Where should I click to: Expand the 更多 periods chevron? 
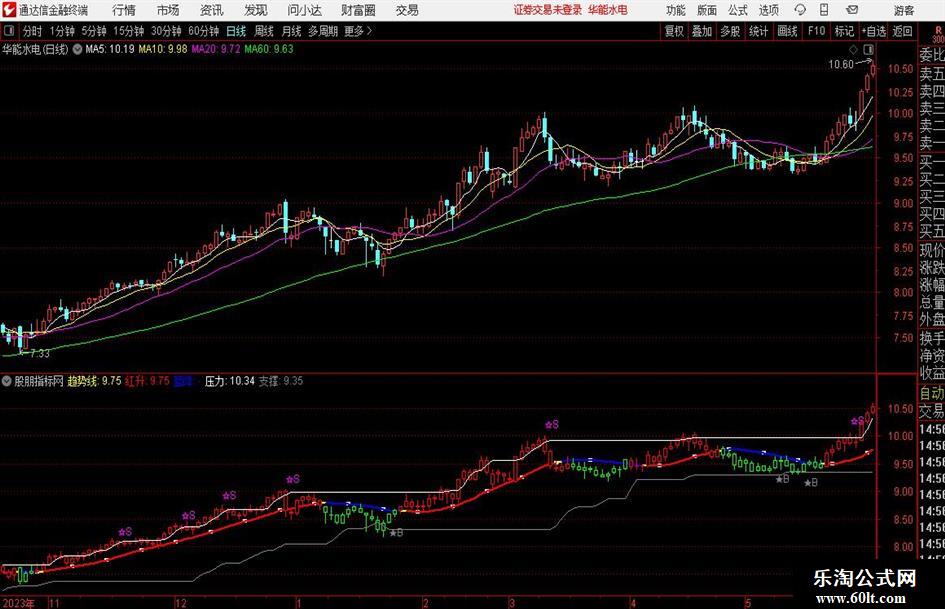(x=359, y=31)
